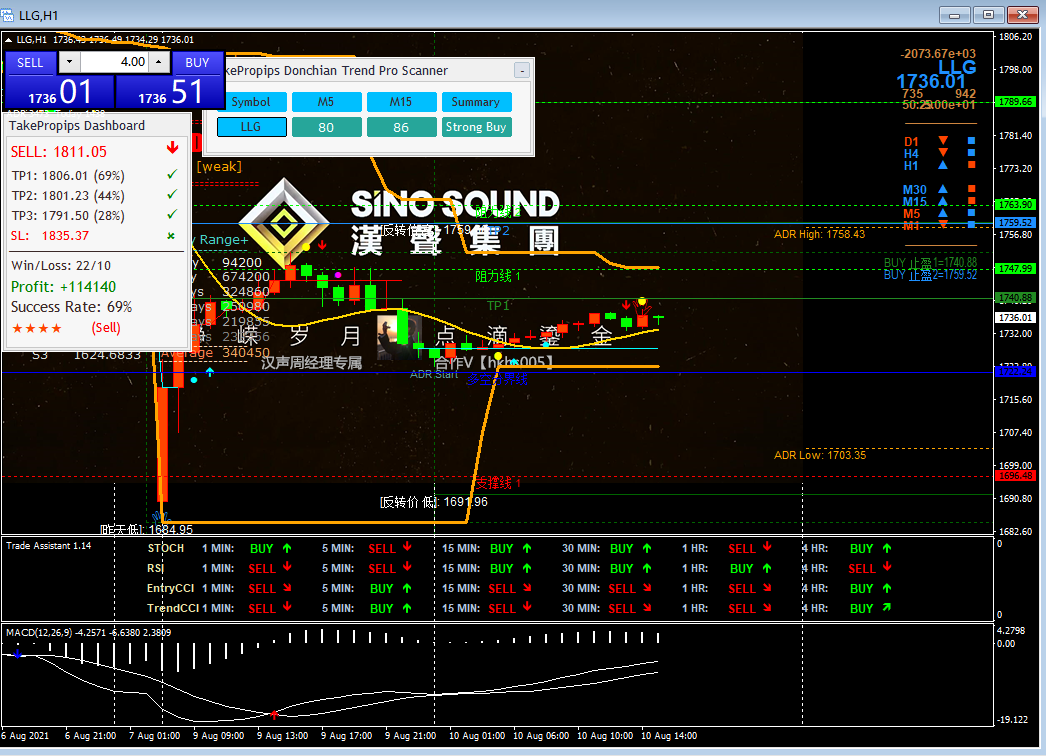1046x756 pixels.
Task: Click the red down arrow for STOCH 5 MIN
Action: pyautogui.click(x=407, y=547)
